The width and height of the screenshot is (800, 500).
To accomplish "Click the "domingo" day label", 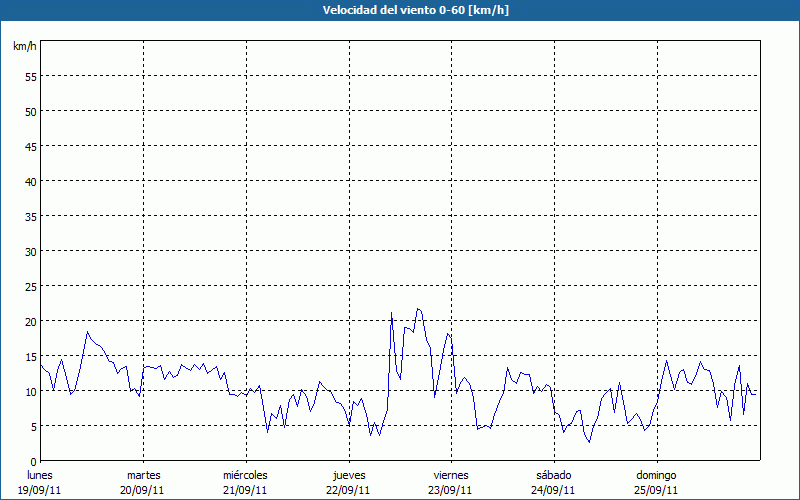I will click(656, 475).
